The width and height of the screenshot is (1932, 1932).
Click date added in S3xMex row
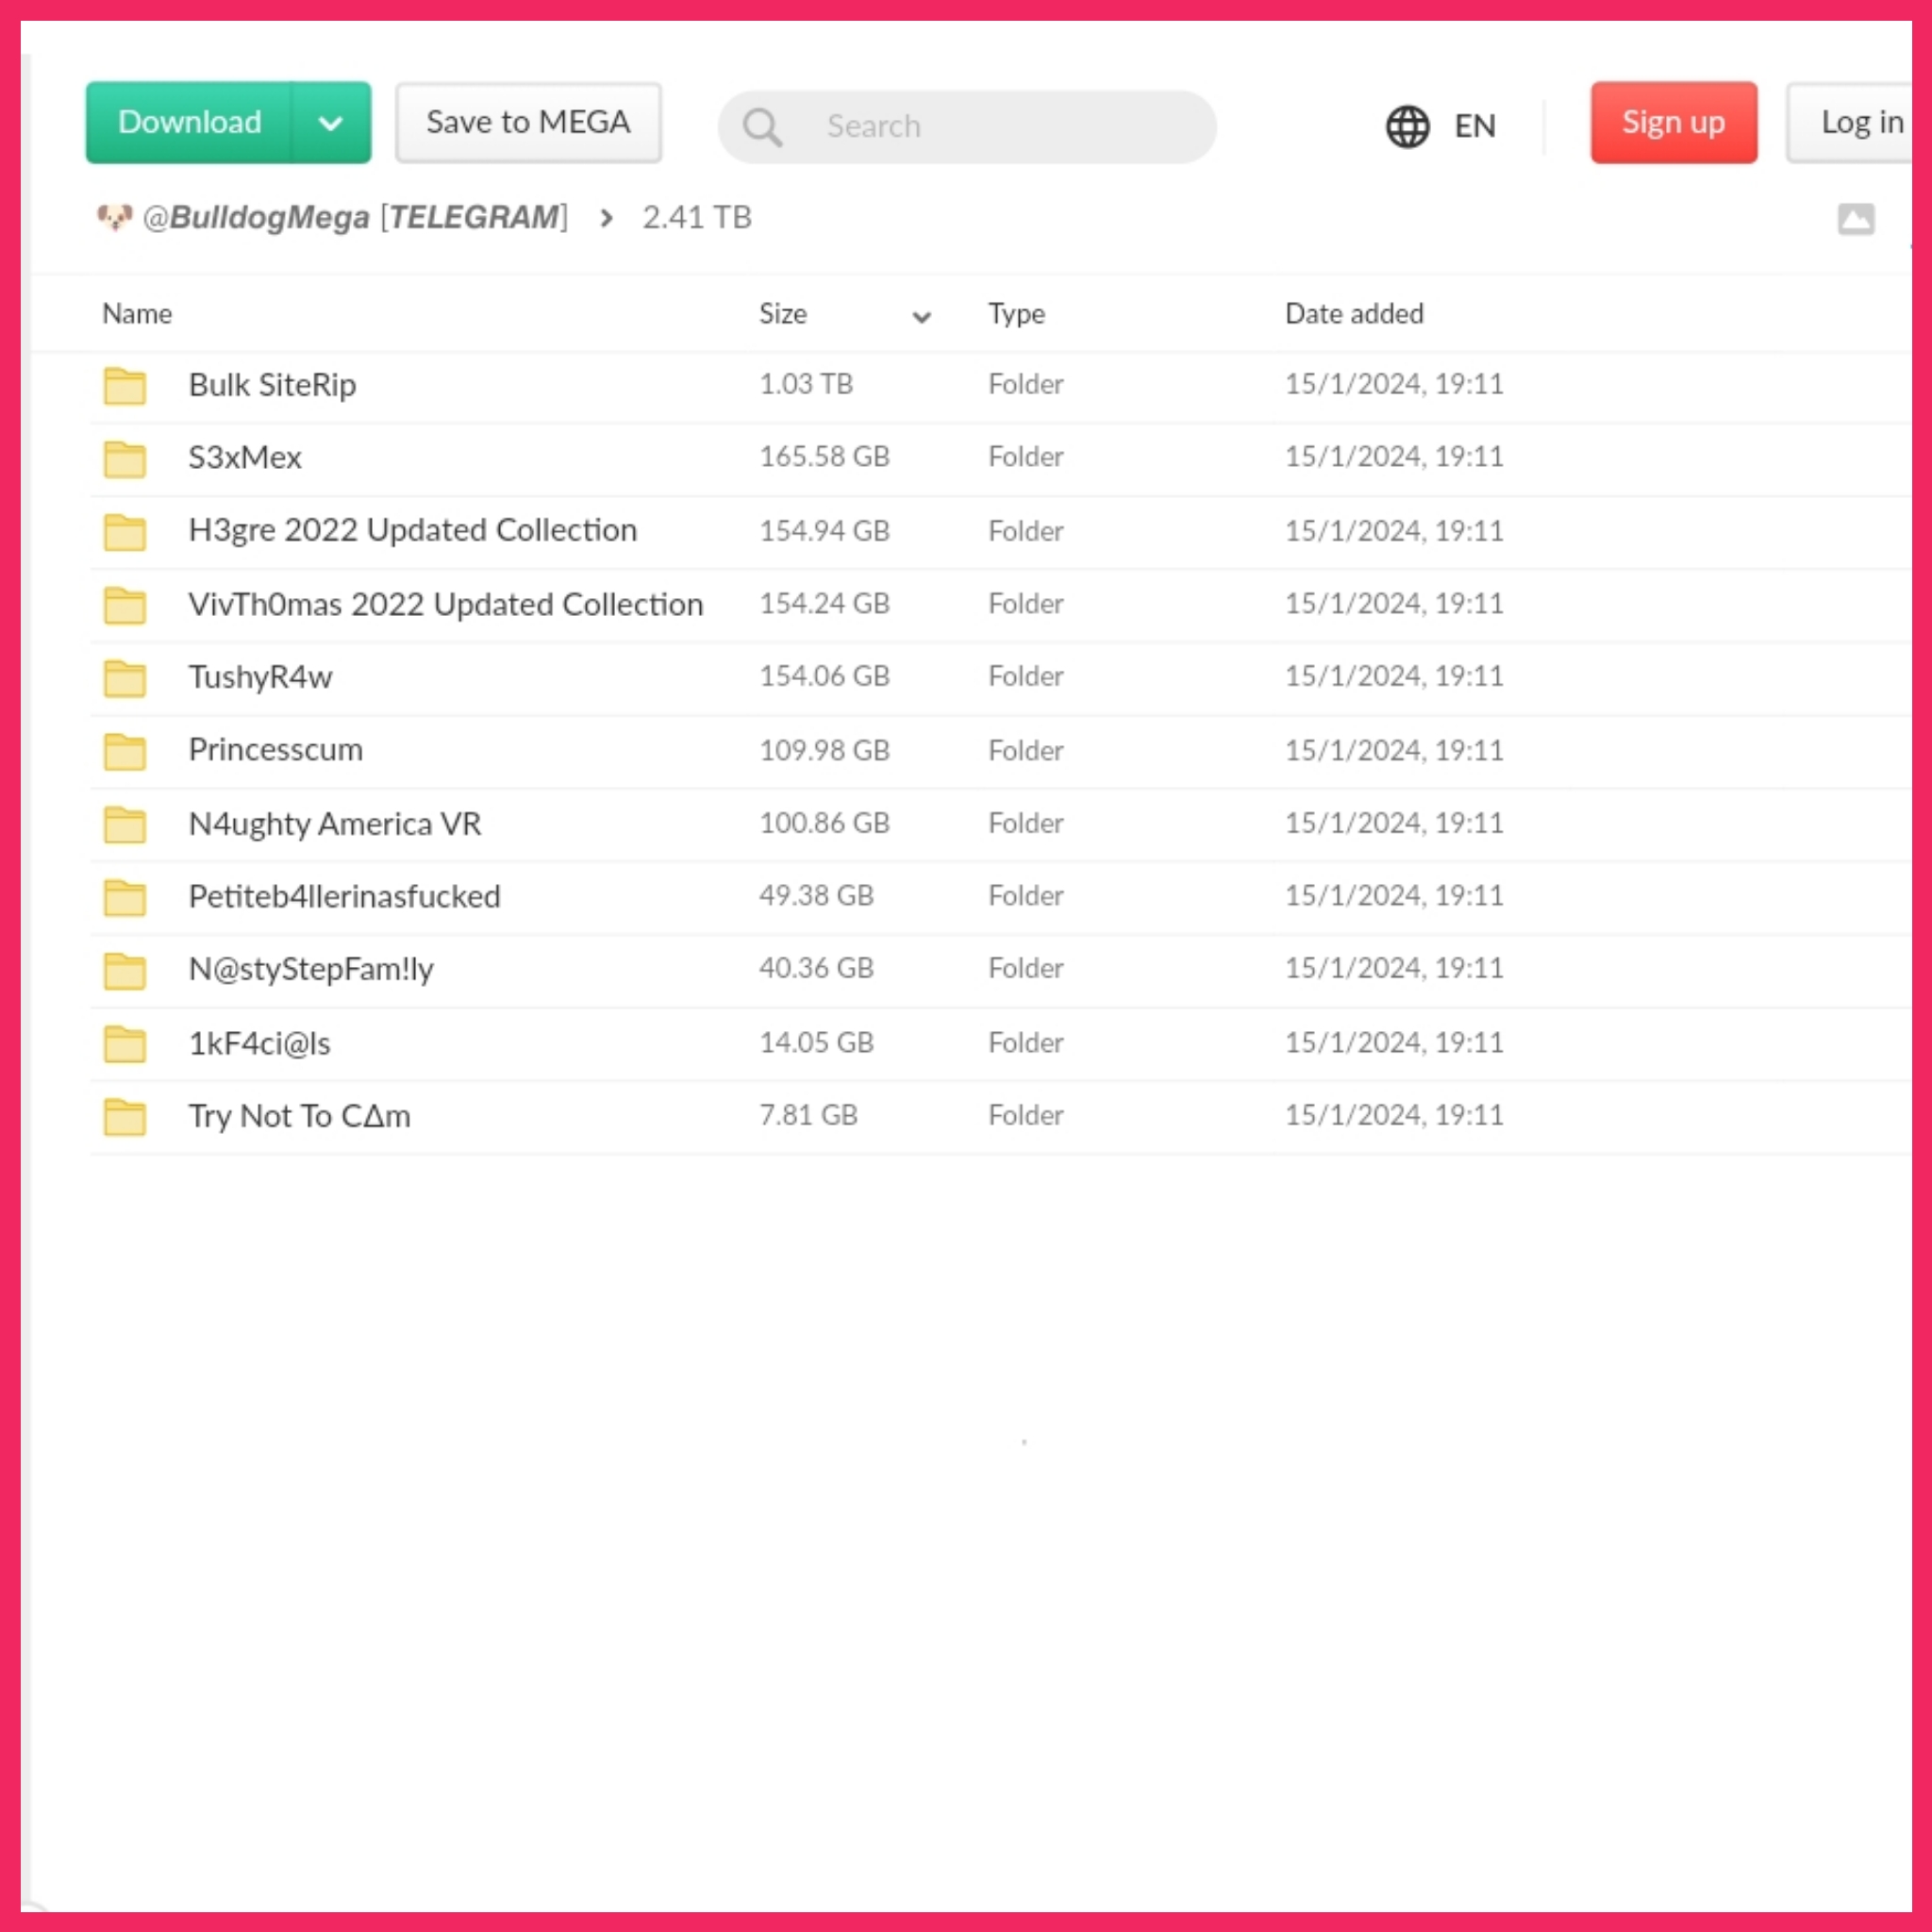click(x=1394, y=457)
